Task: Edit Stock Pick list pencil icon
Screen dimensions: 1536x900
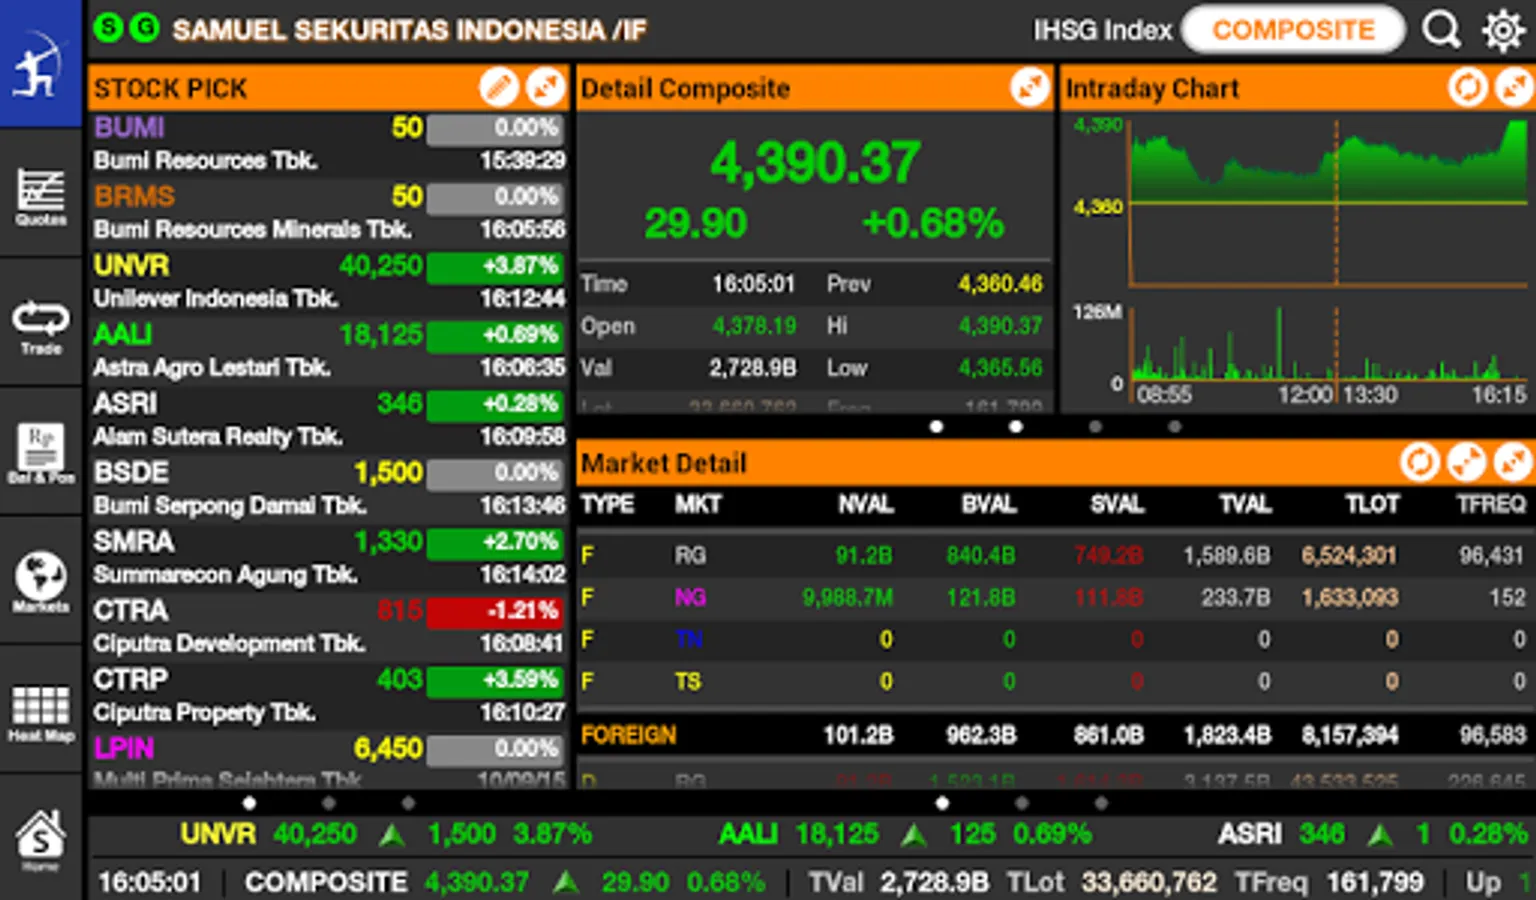Action: pos(498,88)
